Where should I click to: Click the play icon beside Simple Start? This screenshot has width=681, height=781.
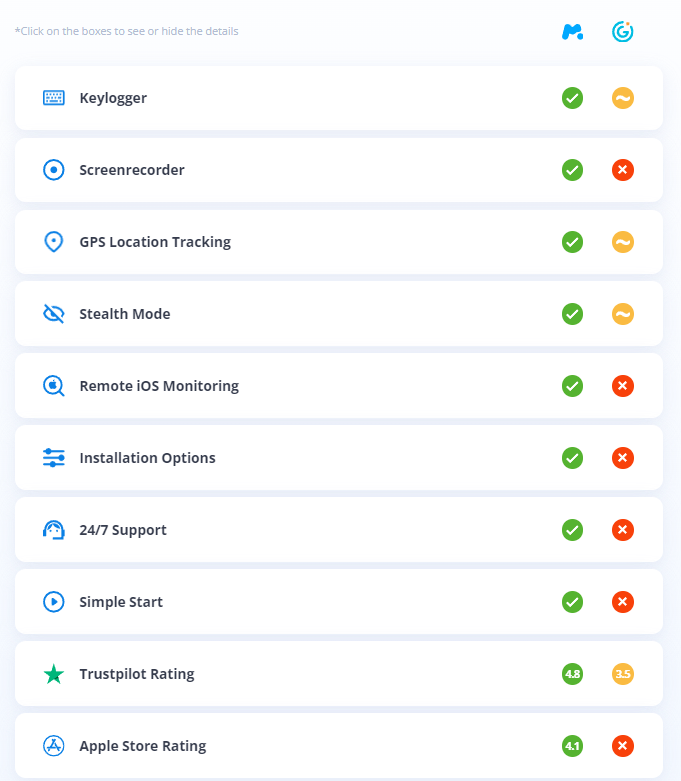click(x=53, y=602)
